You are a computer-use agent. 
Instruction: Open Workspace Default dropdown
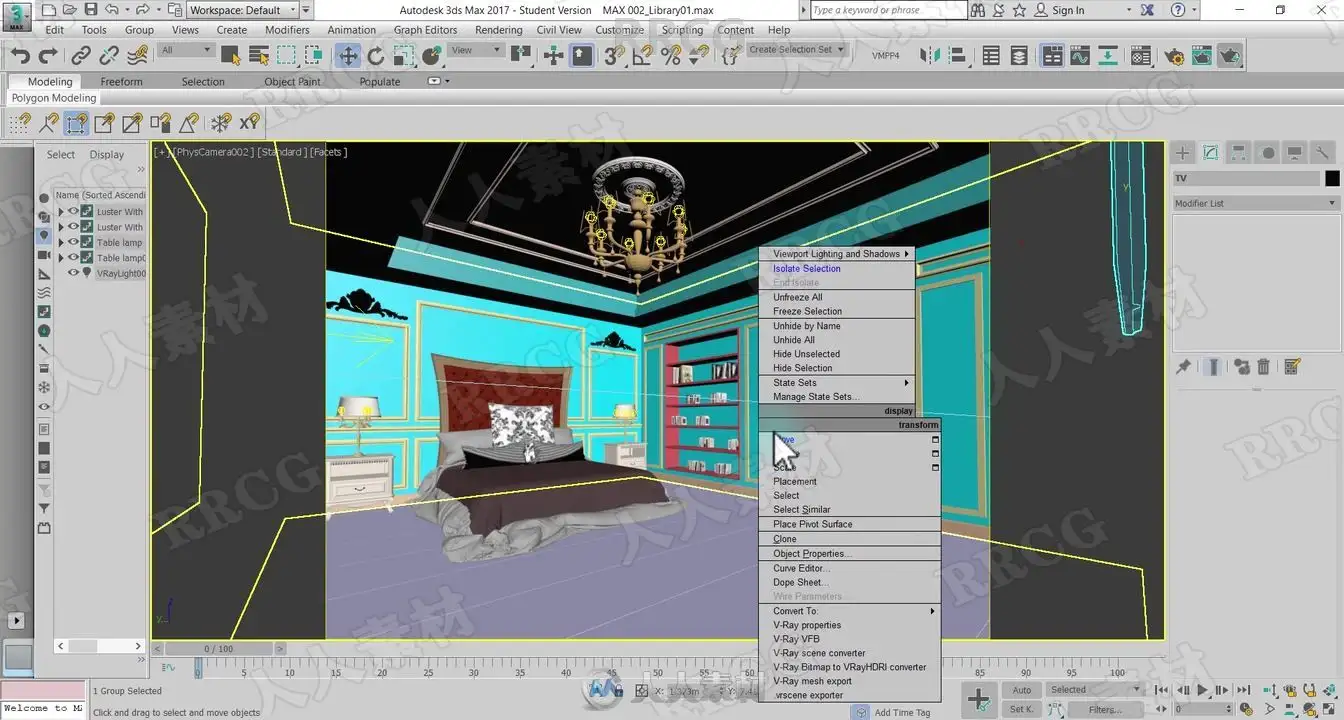[x=243, y=10]
